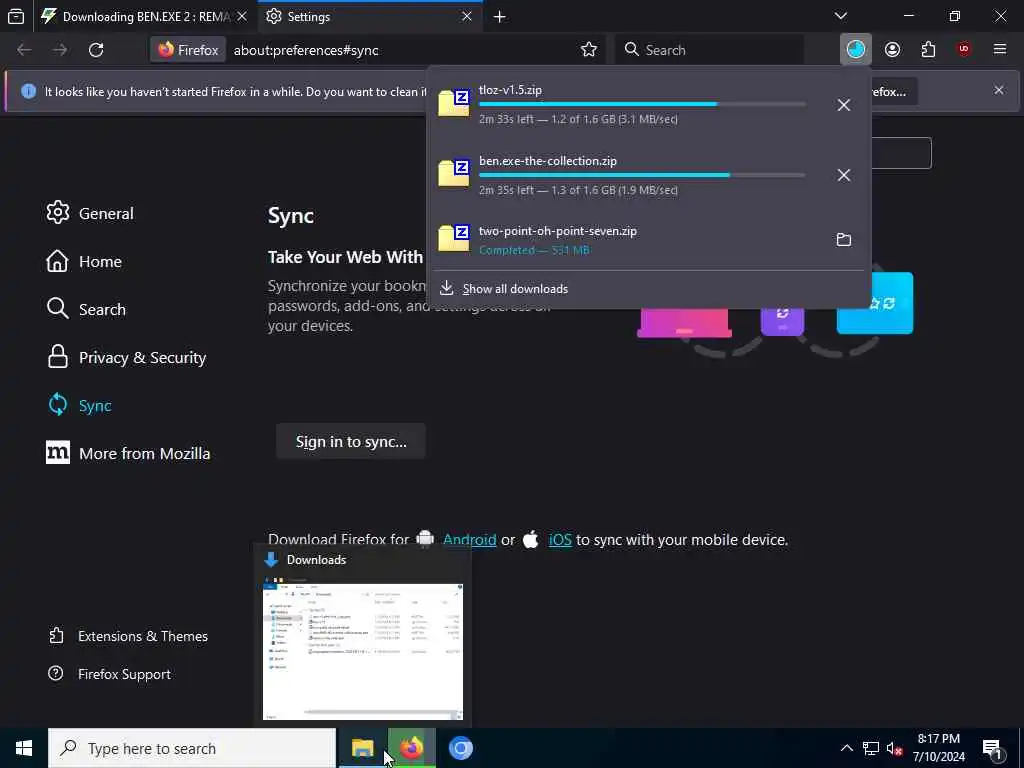Click the info icon in the notification bar
The height and width of the screenshot is (768, 1024).
tap(28, 91)
